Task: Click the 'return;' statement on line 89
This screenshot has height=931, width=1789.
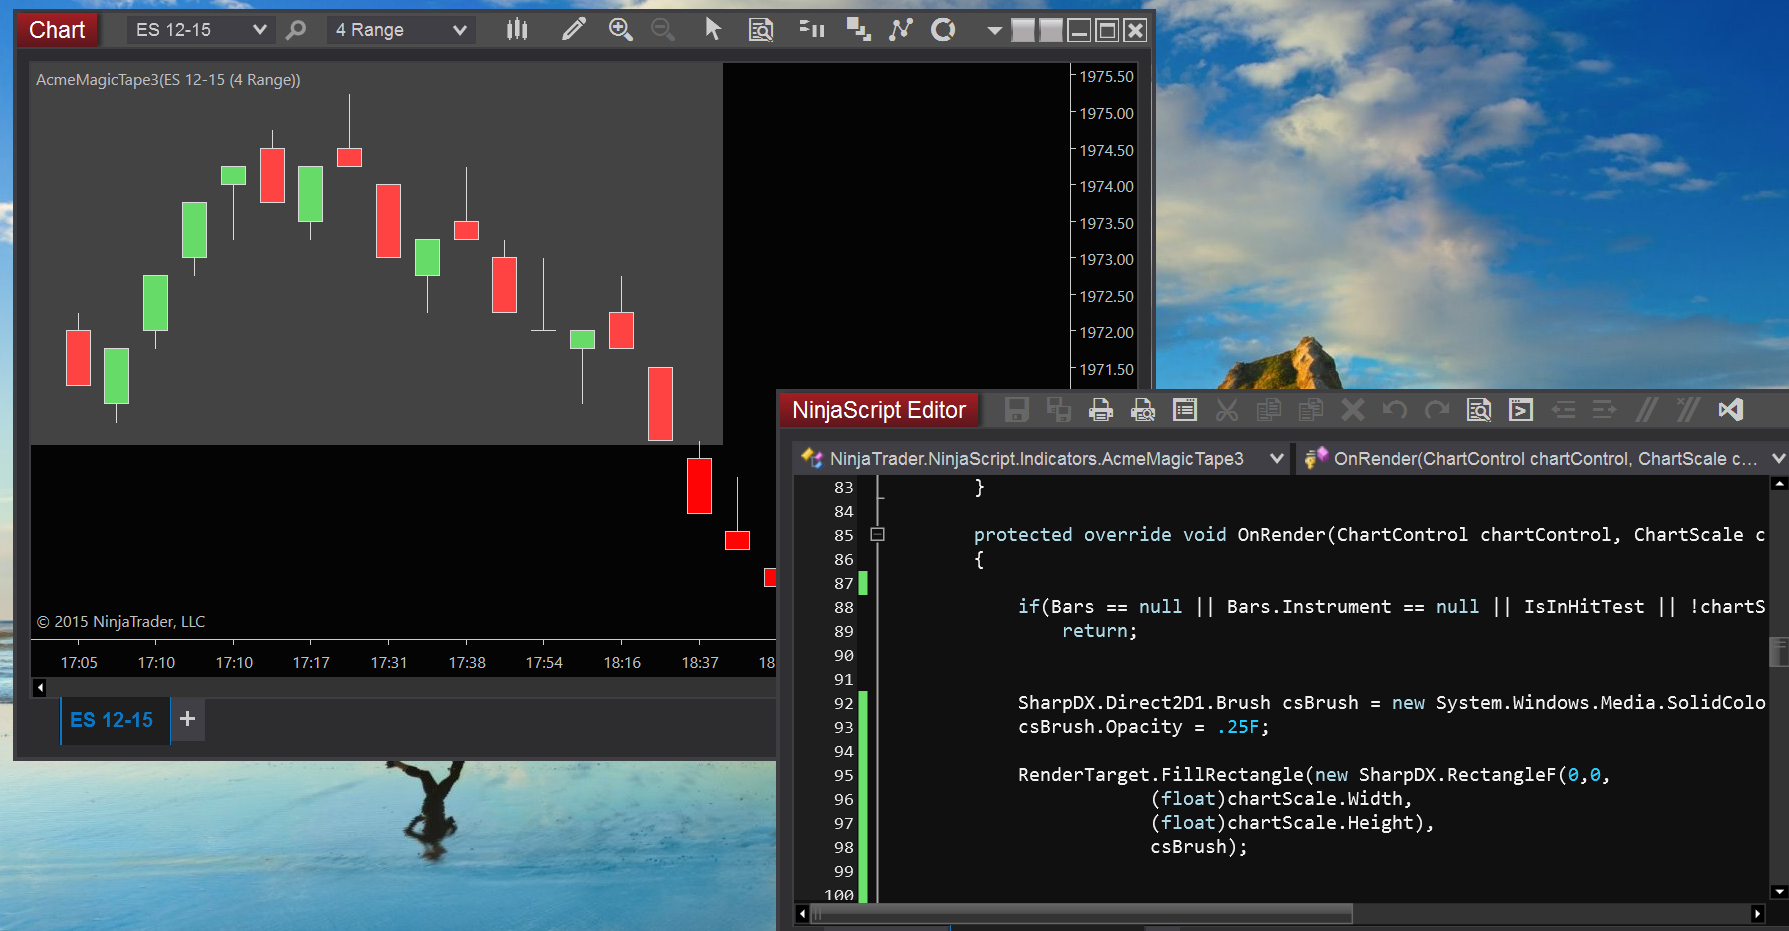Action: (x=1099, y=632)
